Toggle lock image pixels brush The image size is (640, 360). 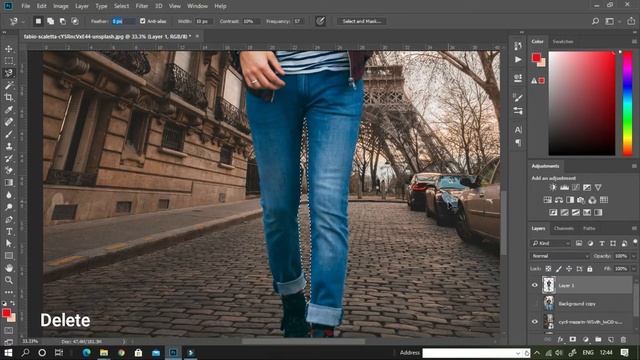tap(559, 269)
